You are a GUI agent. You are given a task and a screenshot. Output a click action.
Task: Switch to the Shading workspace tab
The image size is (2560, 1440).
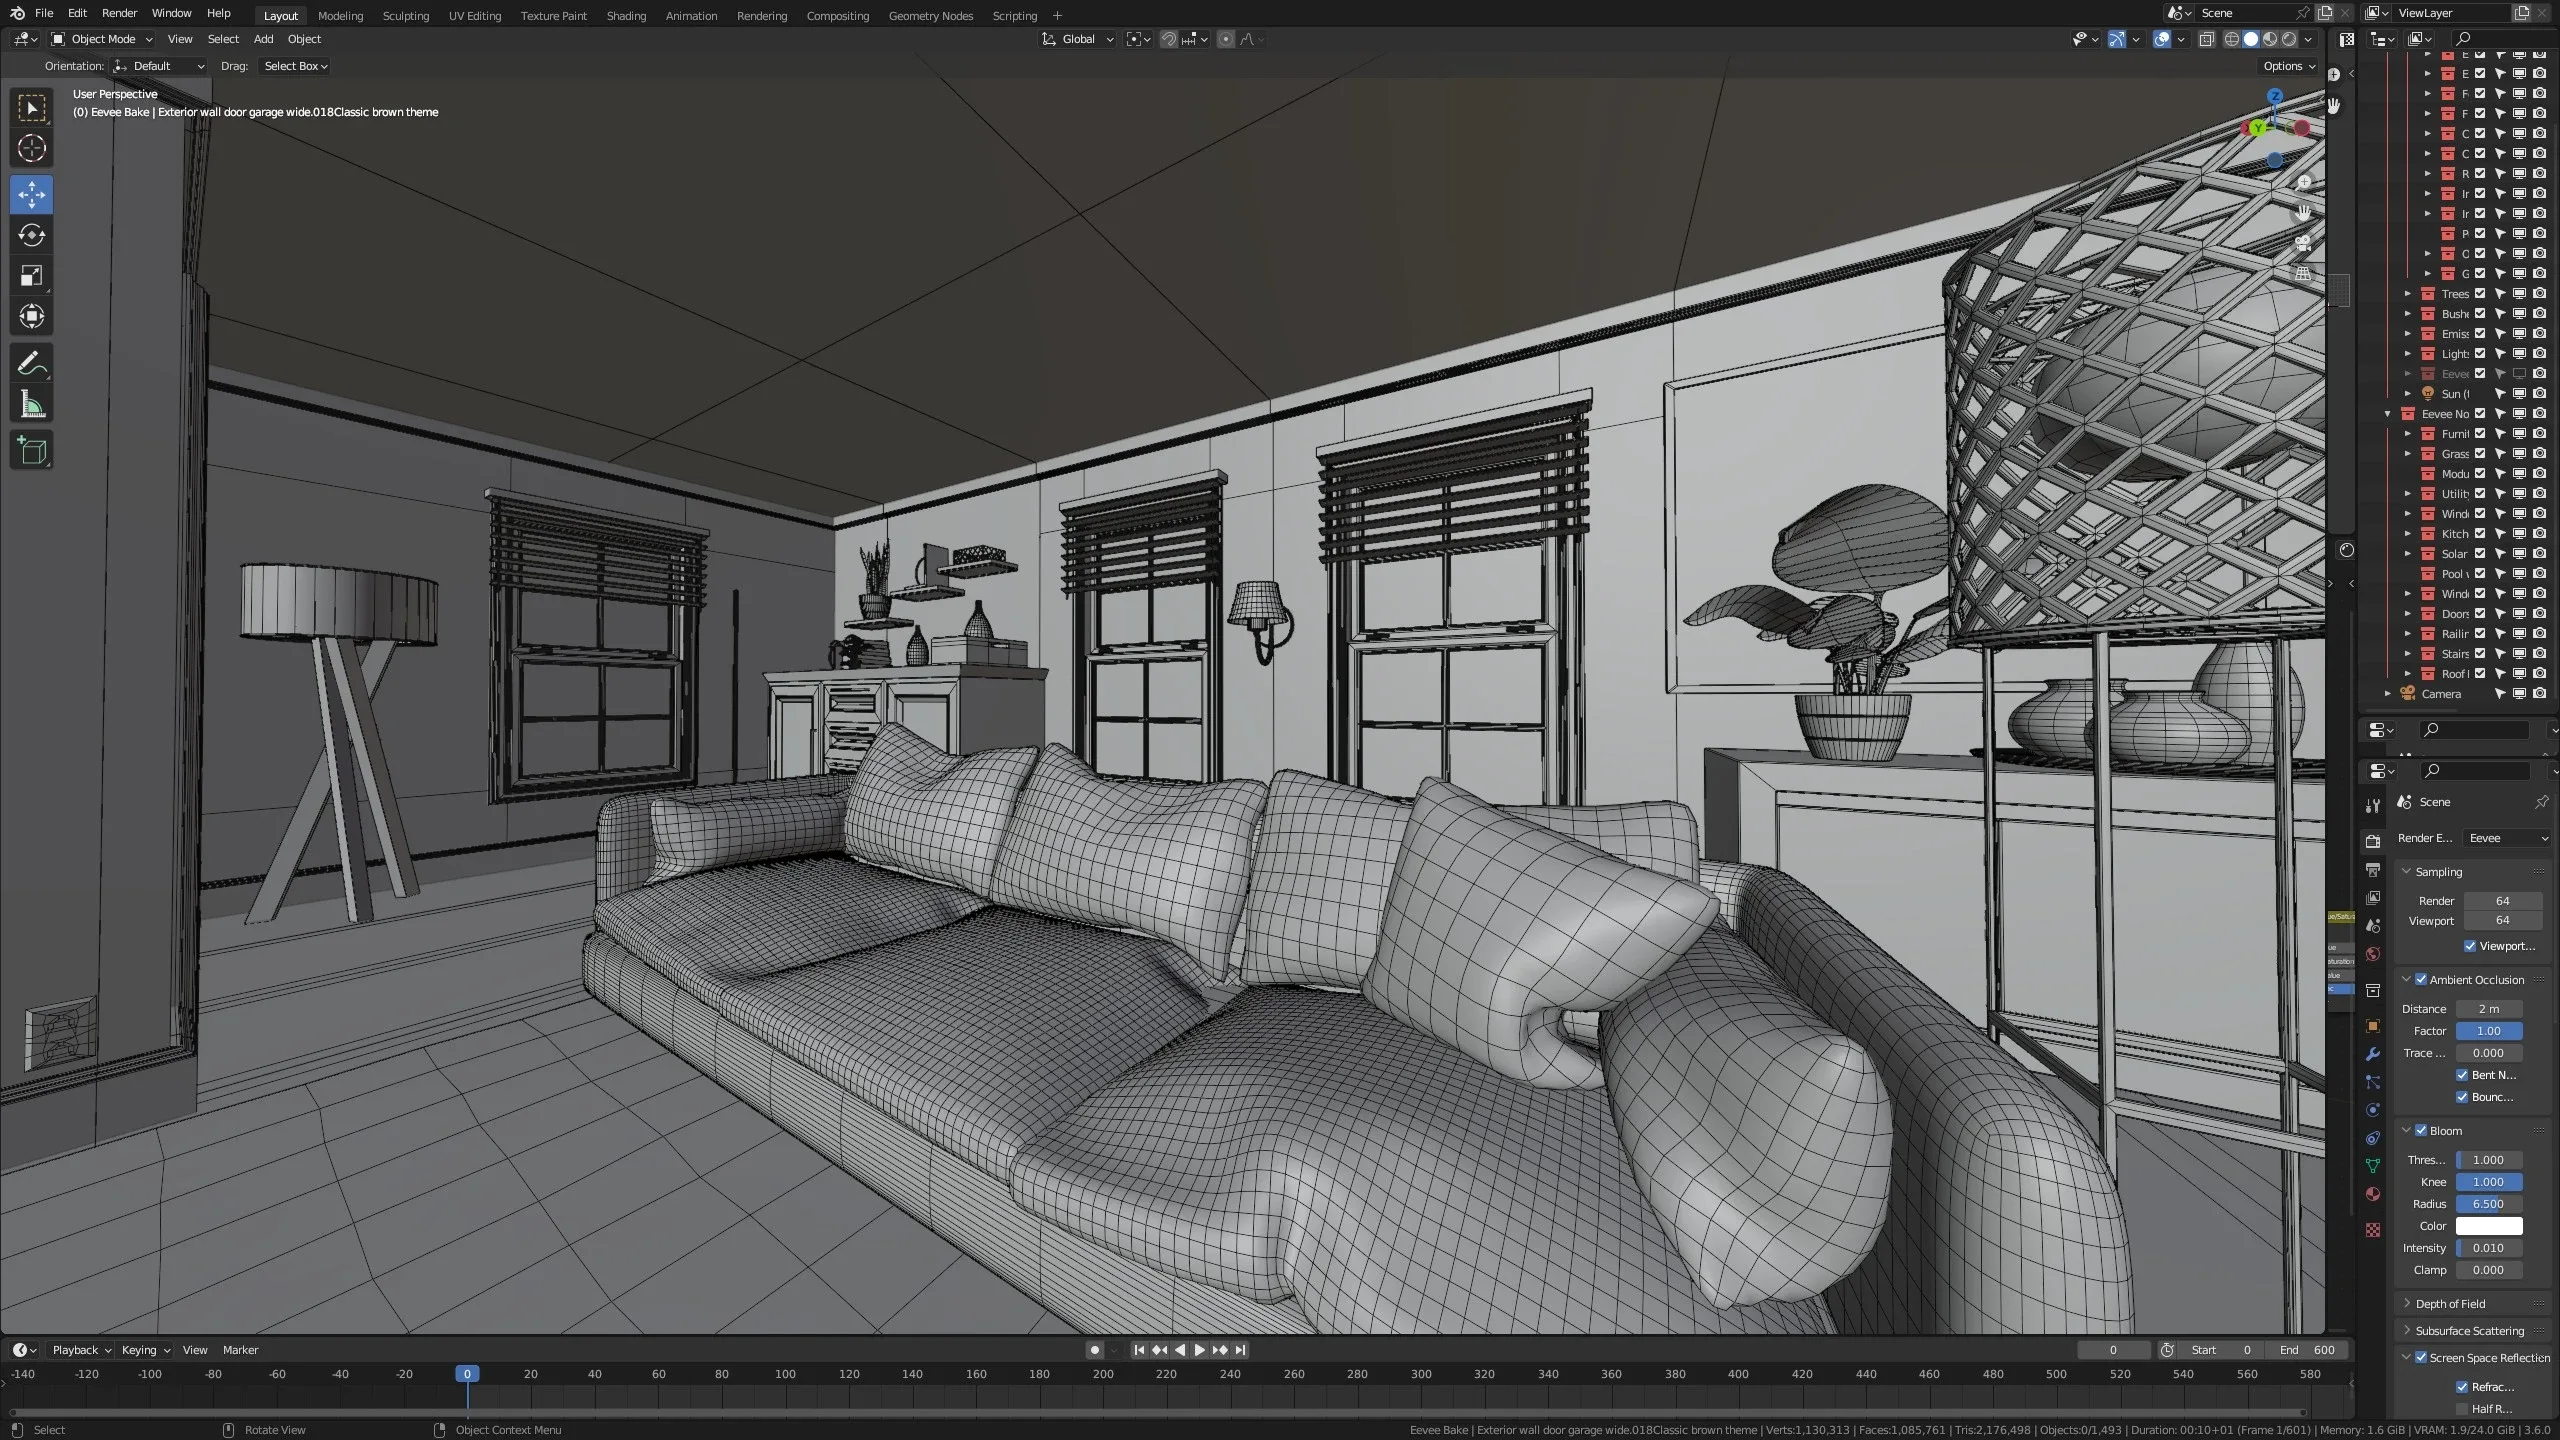pos(625,15)
